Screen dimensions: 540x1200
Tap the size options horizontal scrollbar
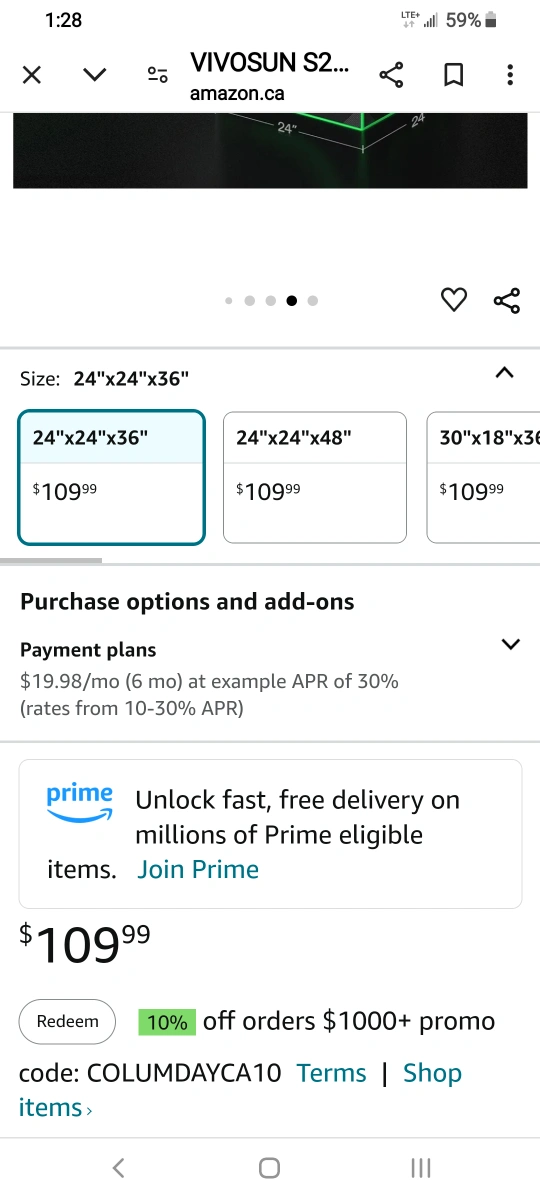click(51, 561)
